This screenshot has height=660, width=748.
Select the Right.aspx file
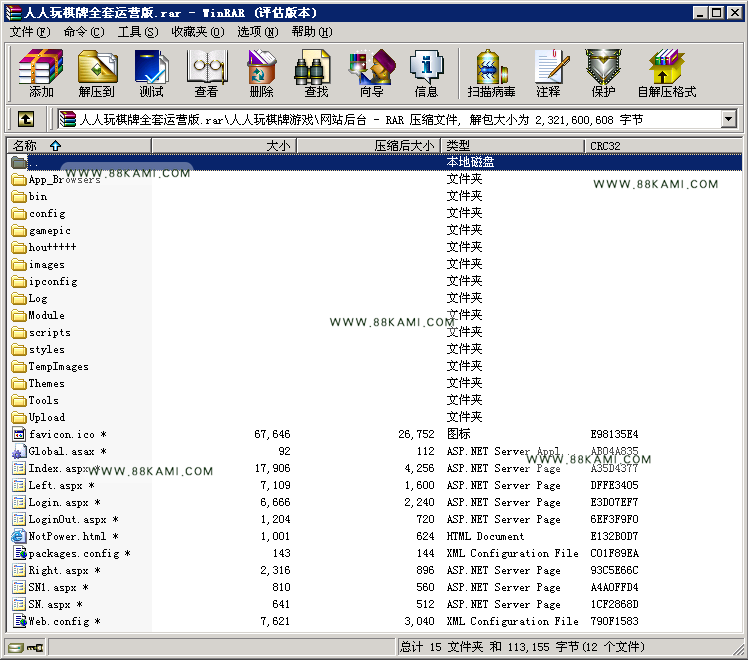[x=58, y=570]
